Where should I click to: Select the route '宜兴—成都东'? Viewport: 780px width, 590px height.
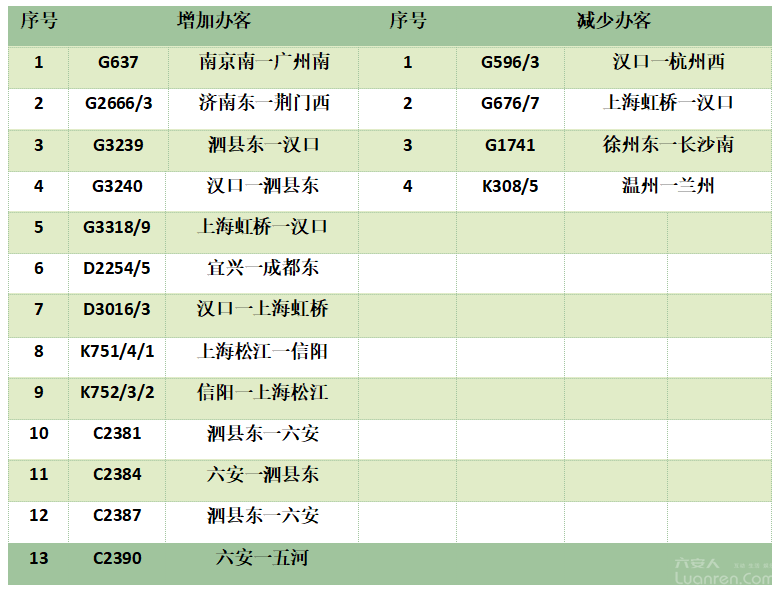263,268
